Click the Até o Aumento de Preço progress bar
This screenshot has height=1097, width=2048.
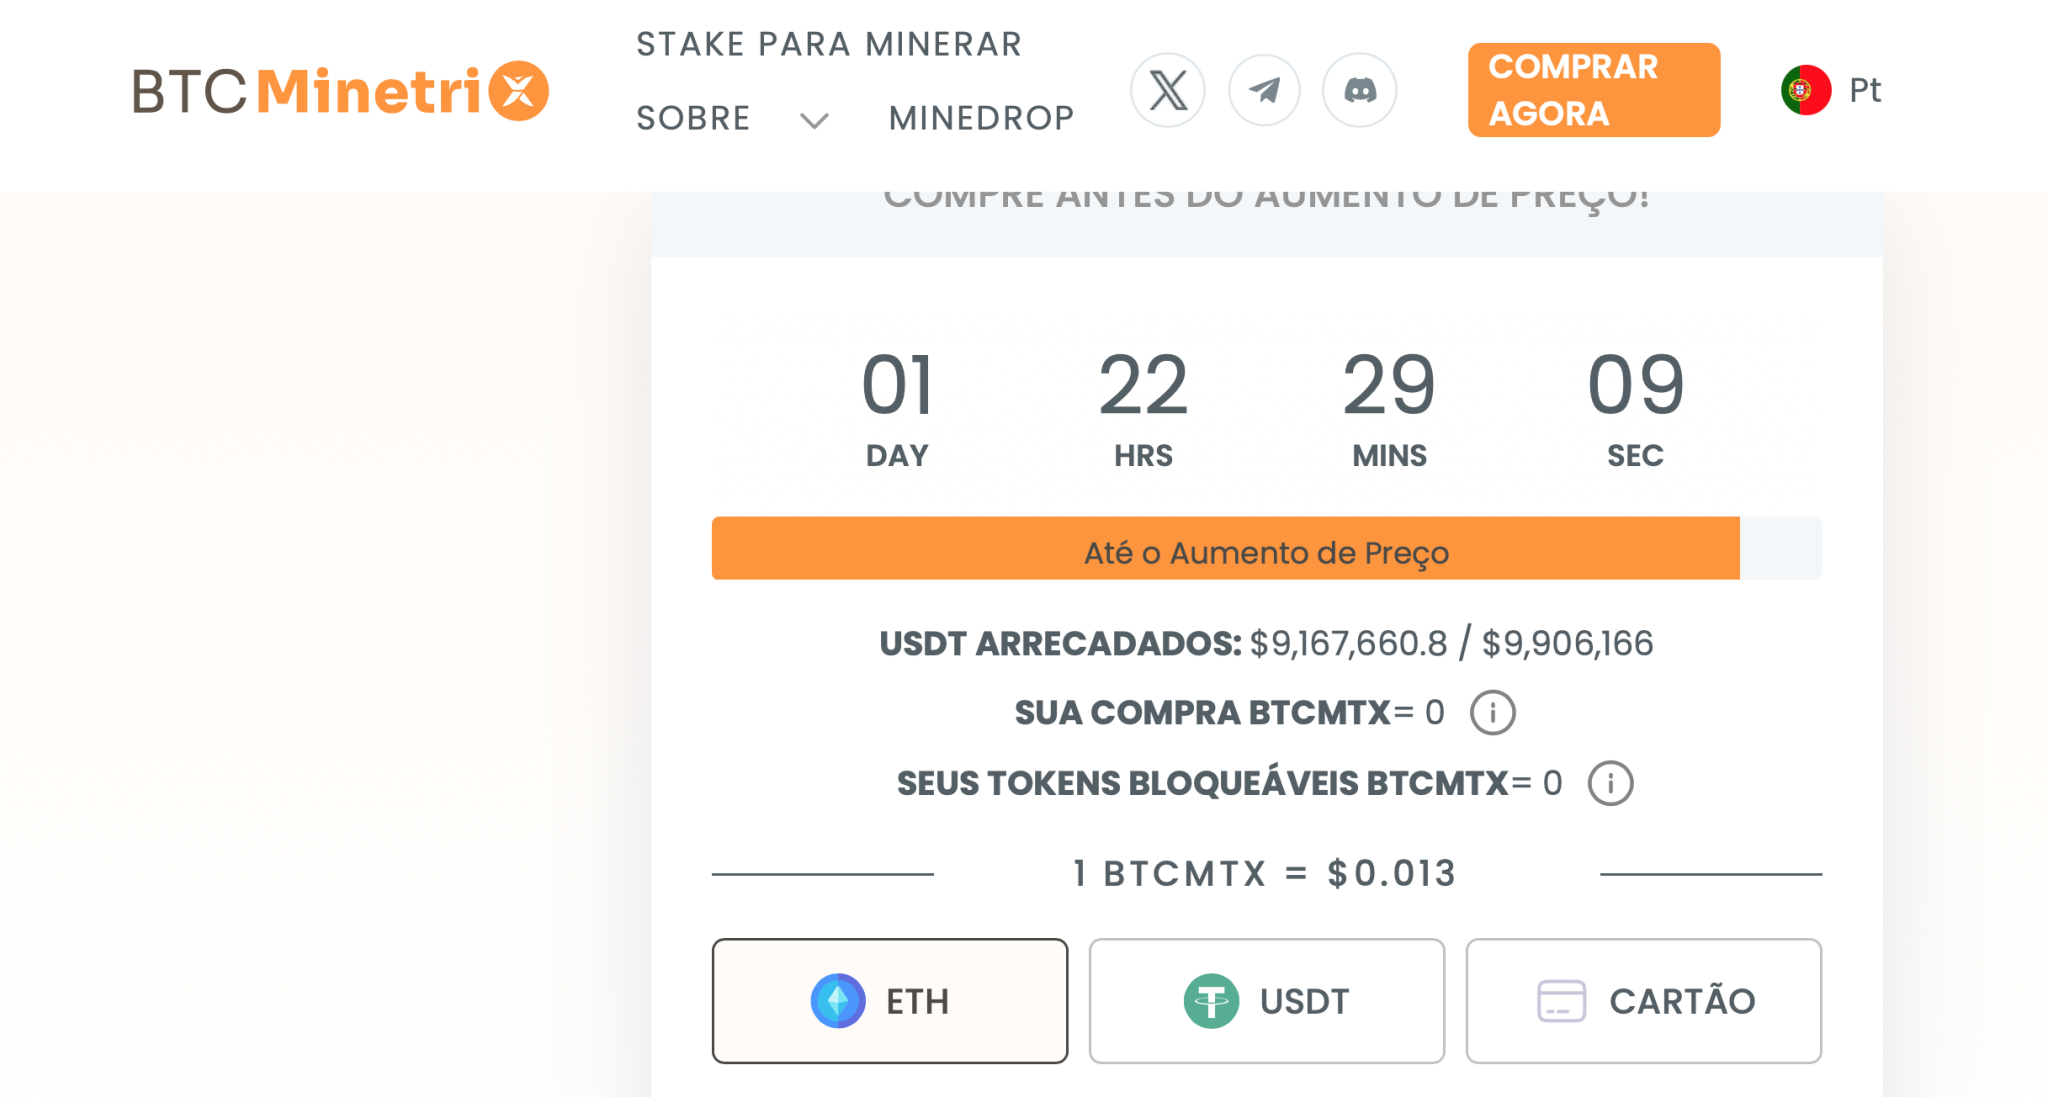coord(1265,548)
